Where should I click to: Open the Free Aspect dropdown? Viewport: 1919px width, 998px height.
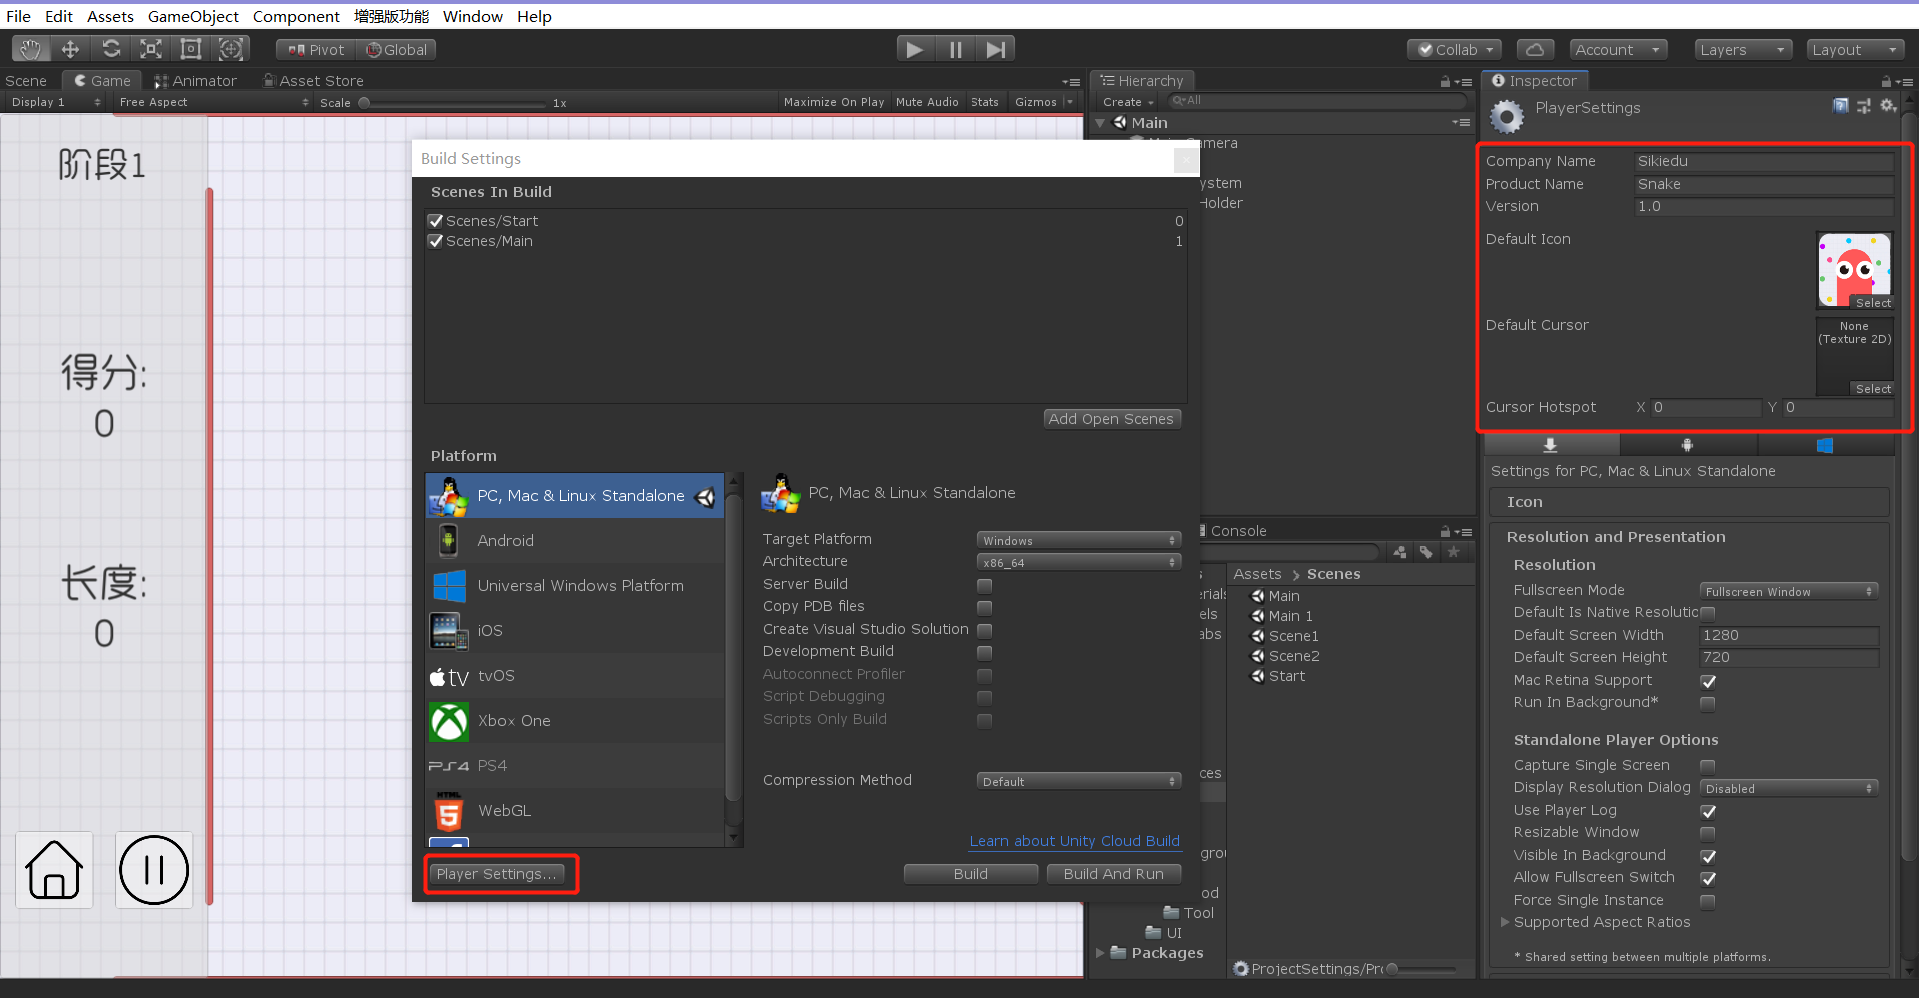214,102
